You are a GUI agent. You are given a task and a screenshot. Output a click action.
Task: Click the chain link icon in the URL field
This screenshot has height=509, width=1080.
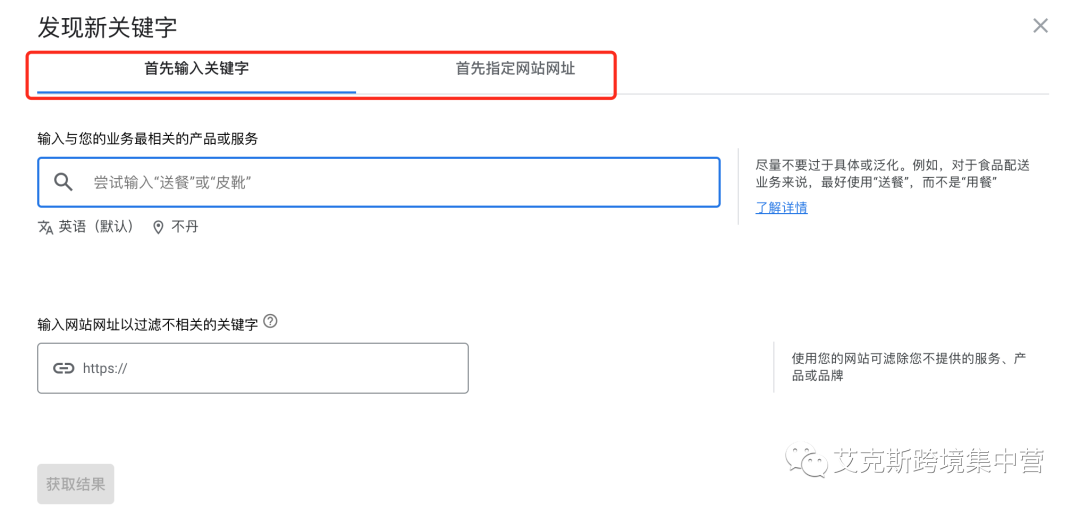click(x=64, y=368)
